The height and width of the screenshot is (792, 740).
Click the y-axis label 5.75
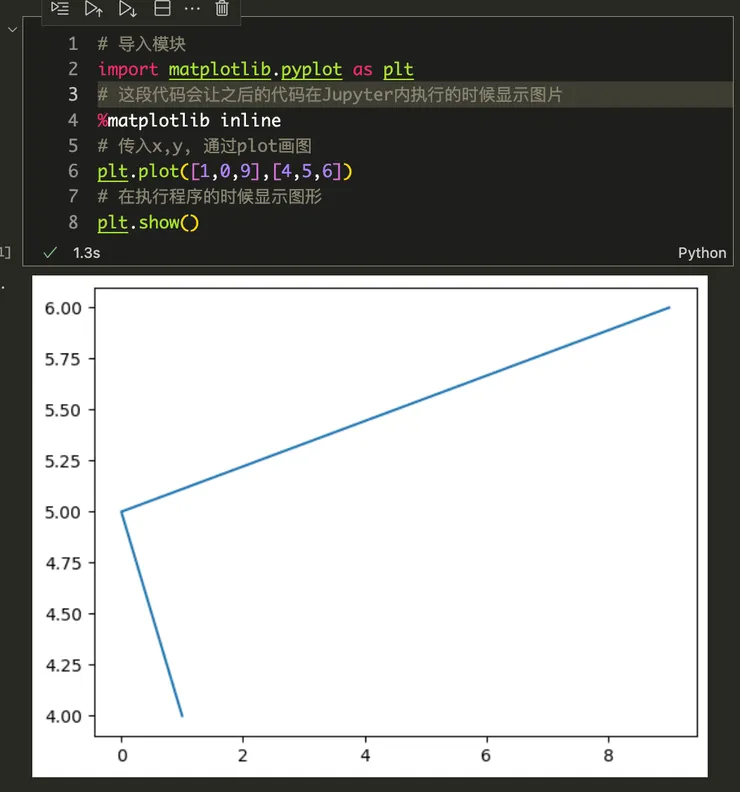[x=63, y=359]
